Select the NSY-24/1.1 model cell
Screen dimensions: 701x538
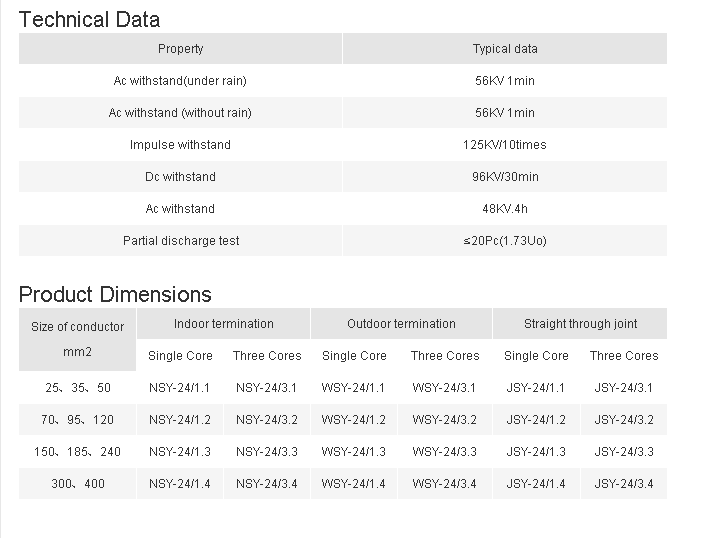[x=180, y=388]
